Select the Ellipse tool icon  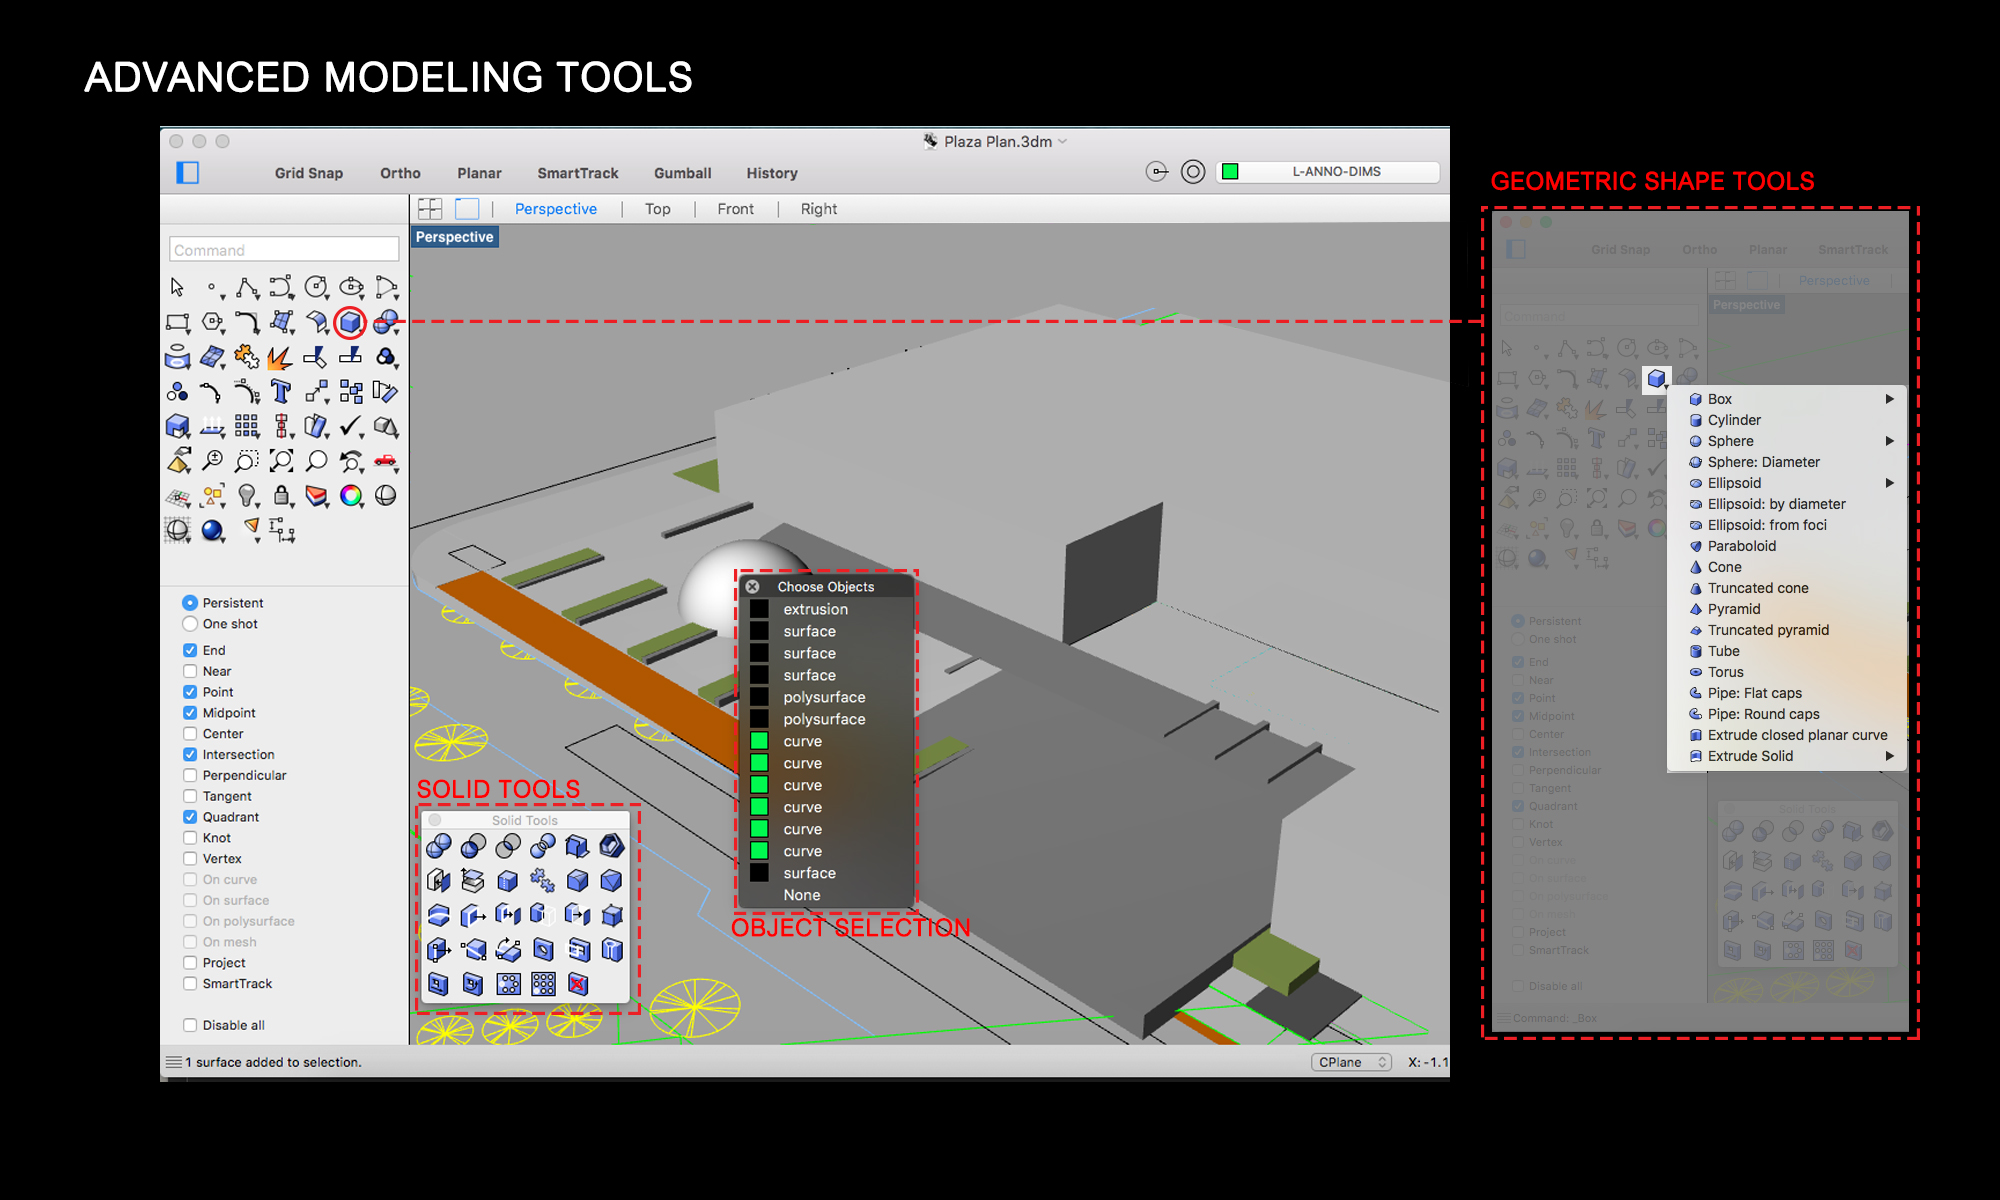pyautogui.click(x=351, y=288)
